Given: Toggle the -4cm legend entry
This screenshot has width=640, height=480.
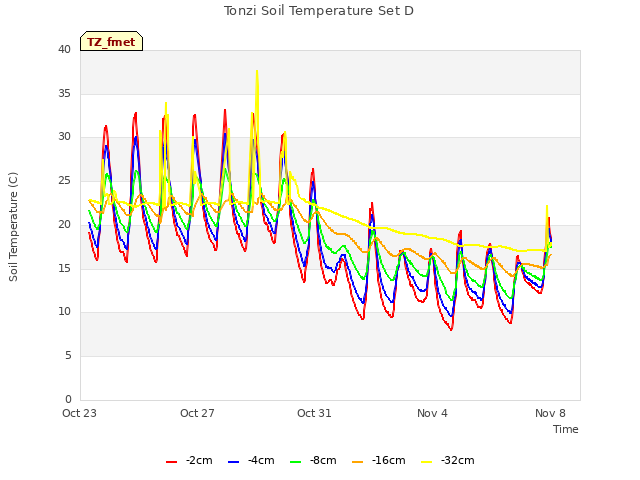Looking at the screenshot, I should (x=251, y=461).
